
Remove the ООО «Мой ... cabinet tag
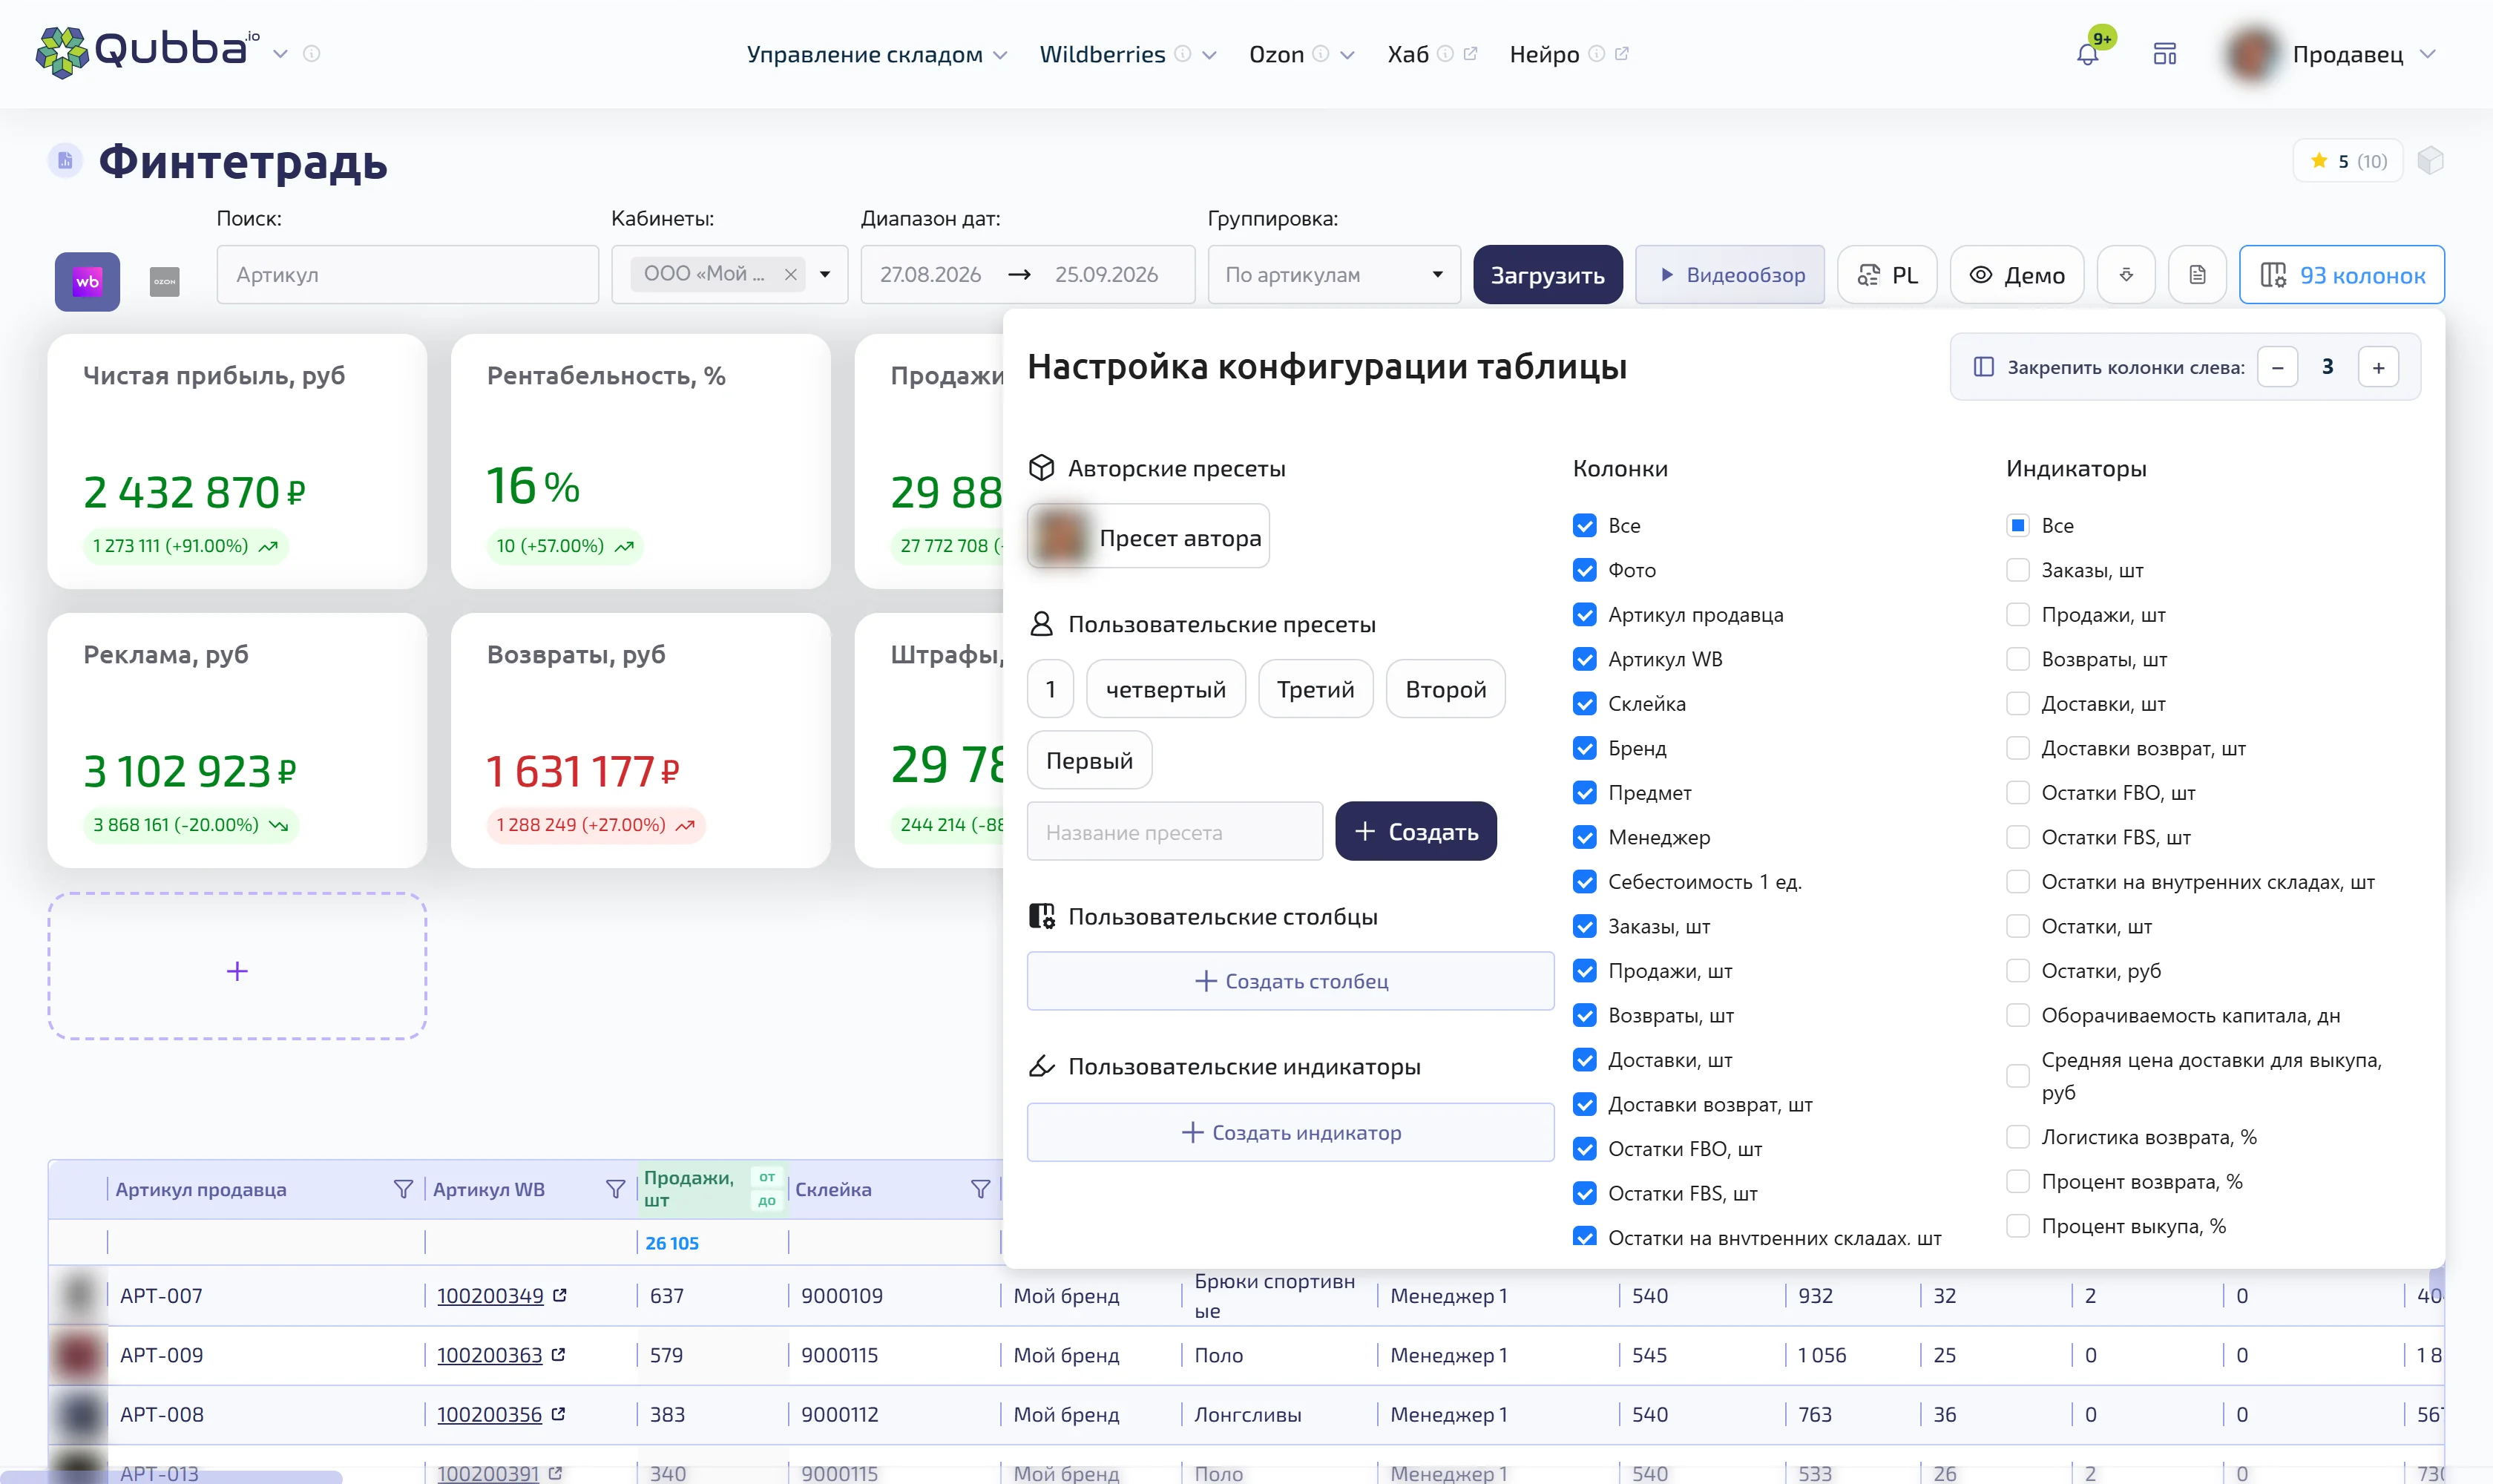click(790, 274)
